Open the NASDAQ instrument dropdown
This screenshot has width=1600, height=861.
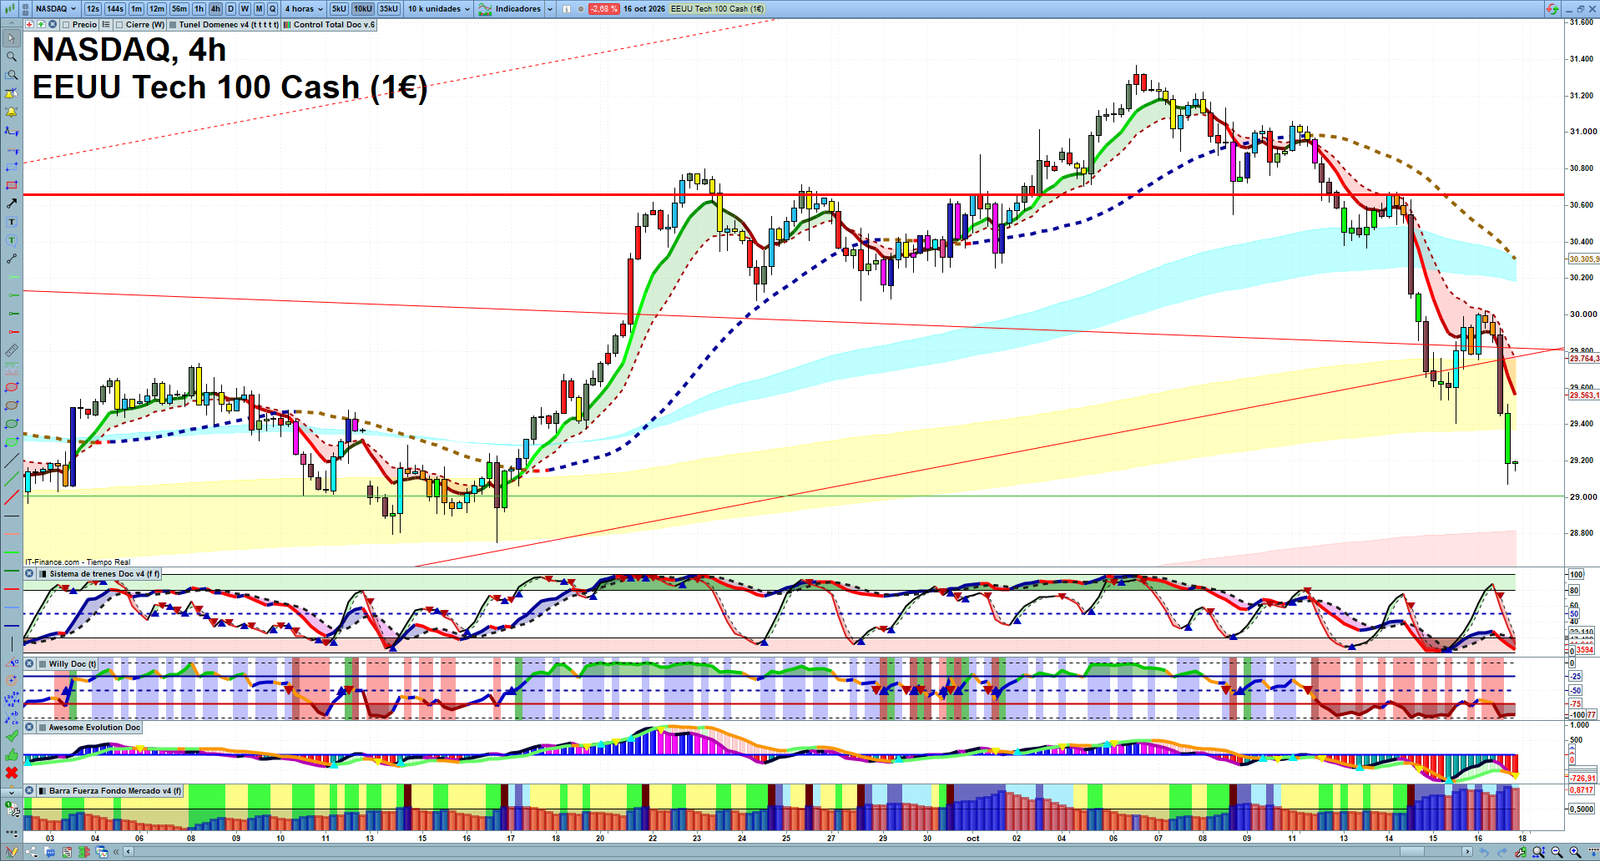[55, 9]
